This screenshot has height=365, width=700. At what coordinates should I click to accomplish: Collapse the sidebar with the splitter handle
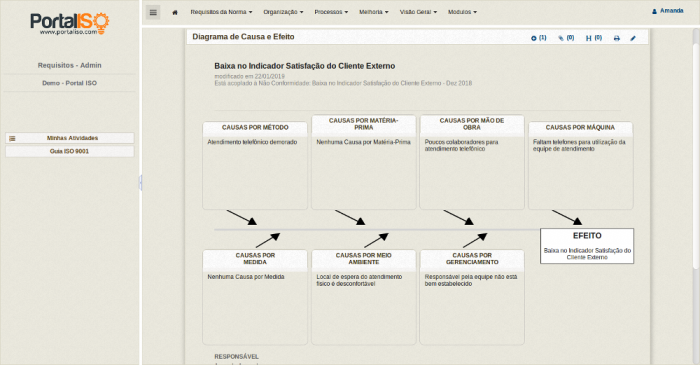(141, 182)
